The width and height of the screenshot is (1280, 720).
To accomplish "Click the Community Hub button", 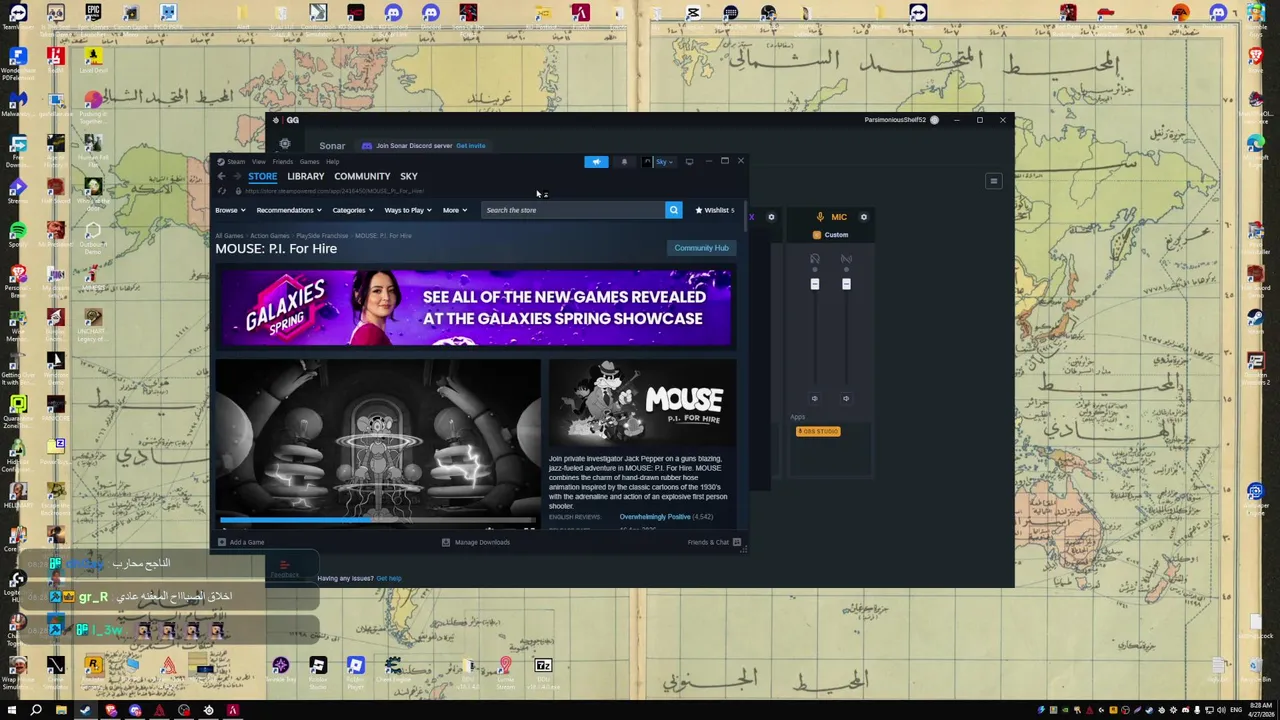I will [x=701, y=248].
